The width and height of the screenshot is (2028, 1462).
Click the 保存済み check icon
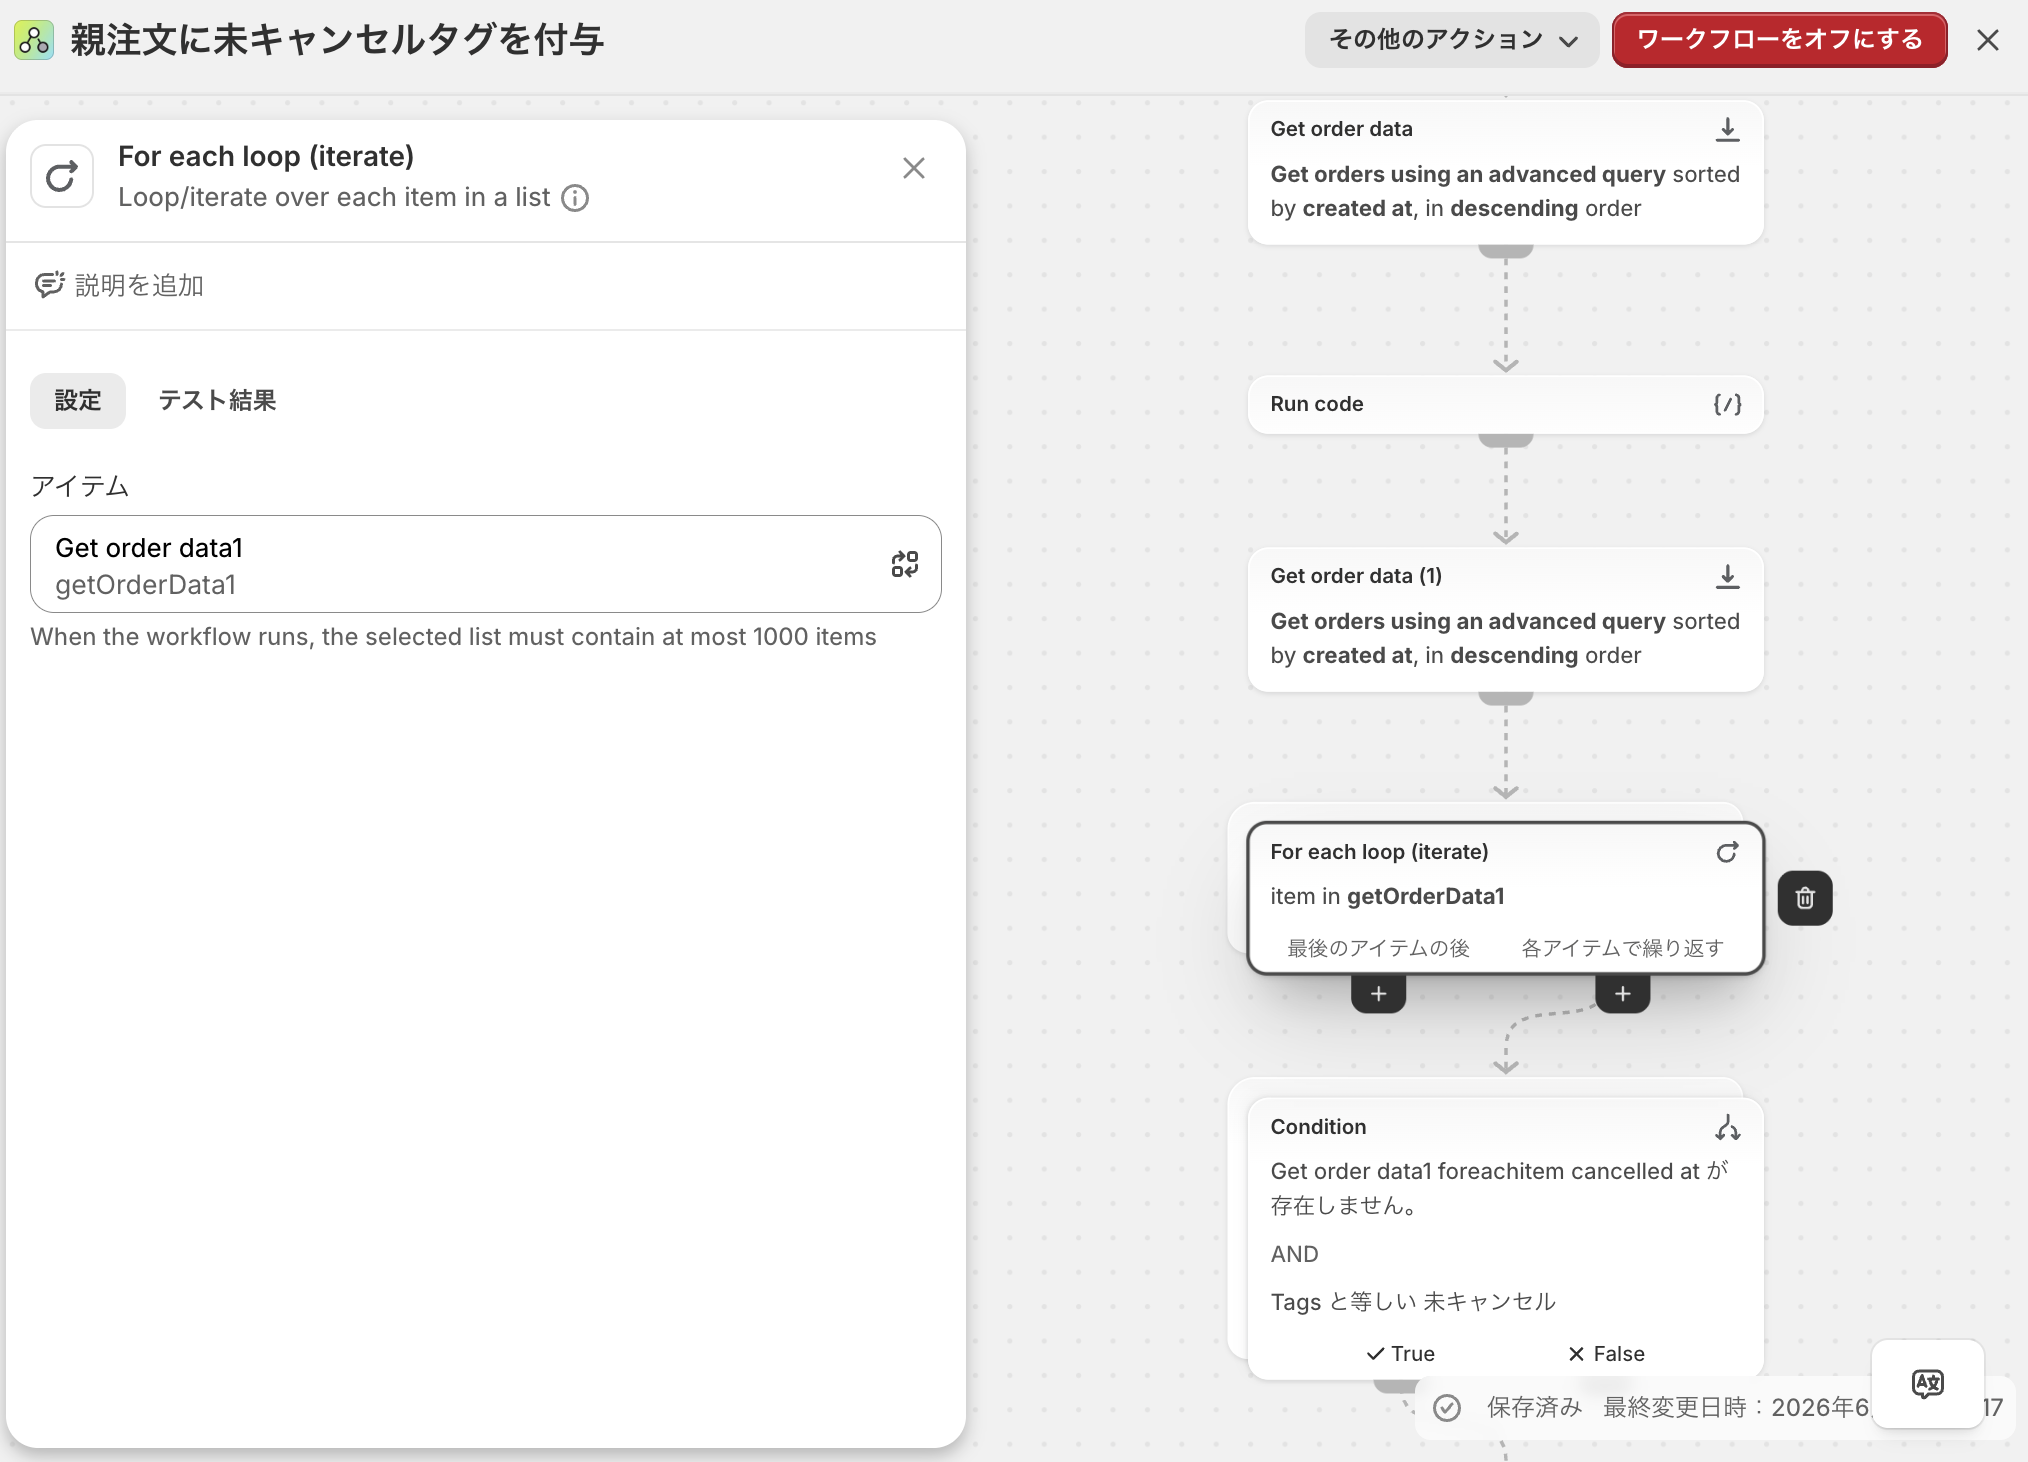pos(1447,1408)
